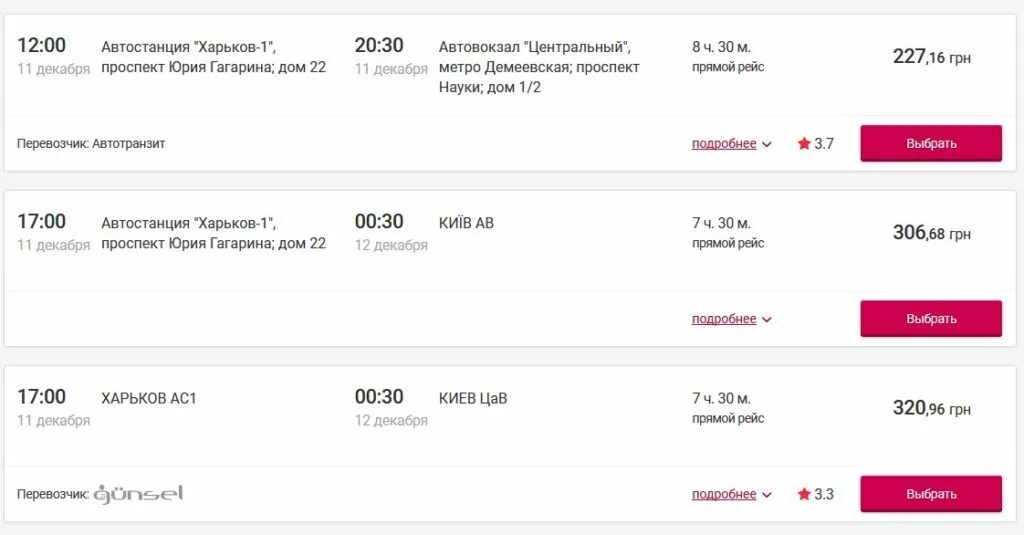
Task: Open 'подробнее' link for КИЕВ ЦаВ trip
Action: coord(724,494)
